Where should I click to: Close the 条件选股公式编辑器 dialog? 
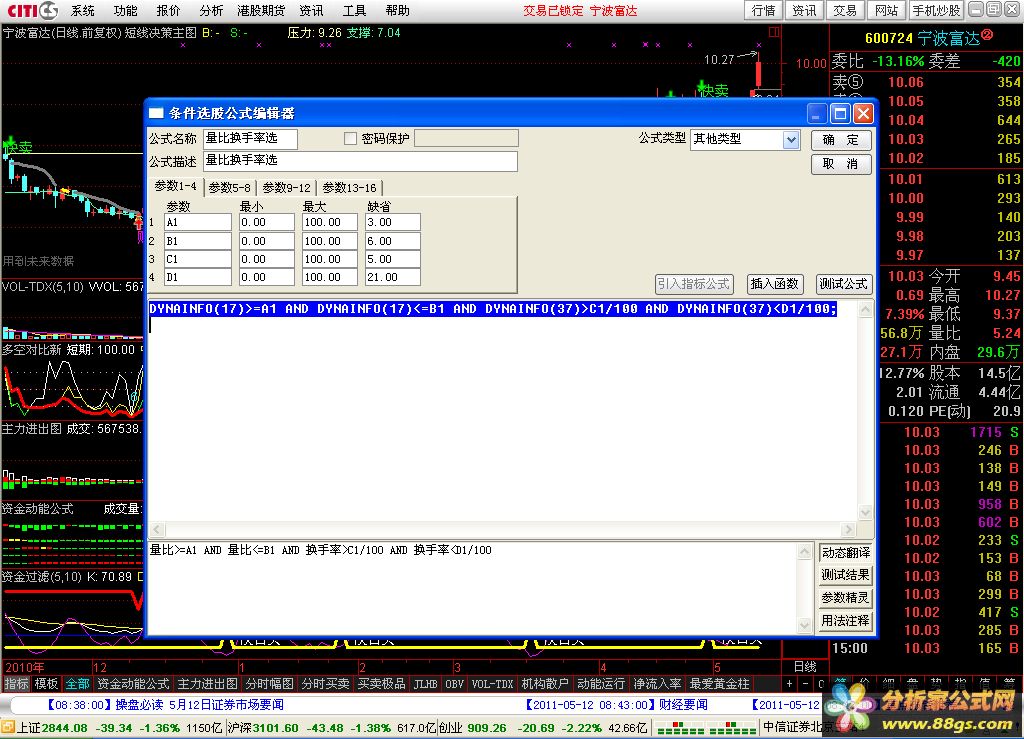[x=863, y=114]
